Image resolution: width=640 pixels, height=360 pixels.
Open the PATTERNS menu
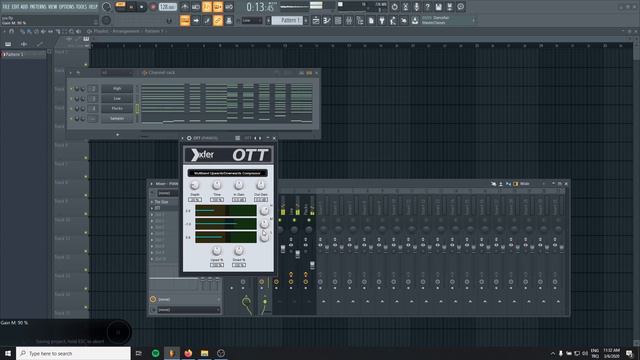(38, 7)
